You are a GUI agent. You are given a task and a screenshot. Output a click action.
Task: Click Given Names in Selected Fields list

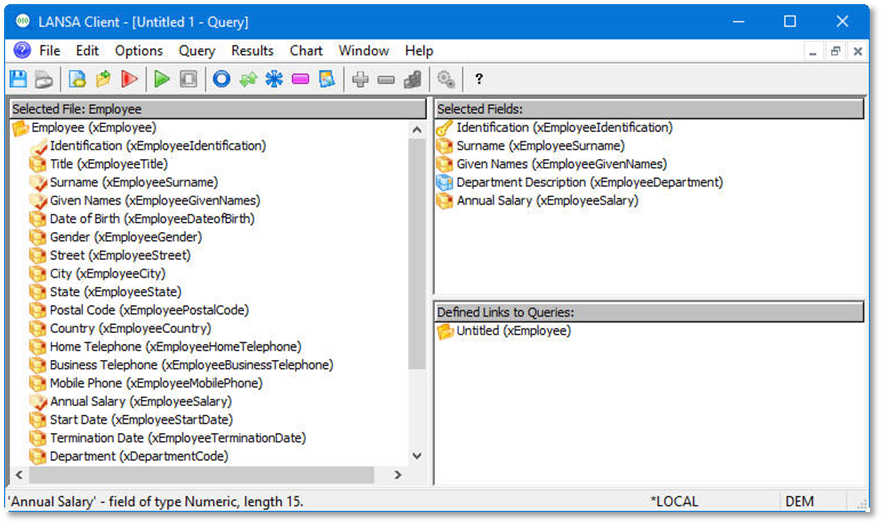pos(561,164)
